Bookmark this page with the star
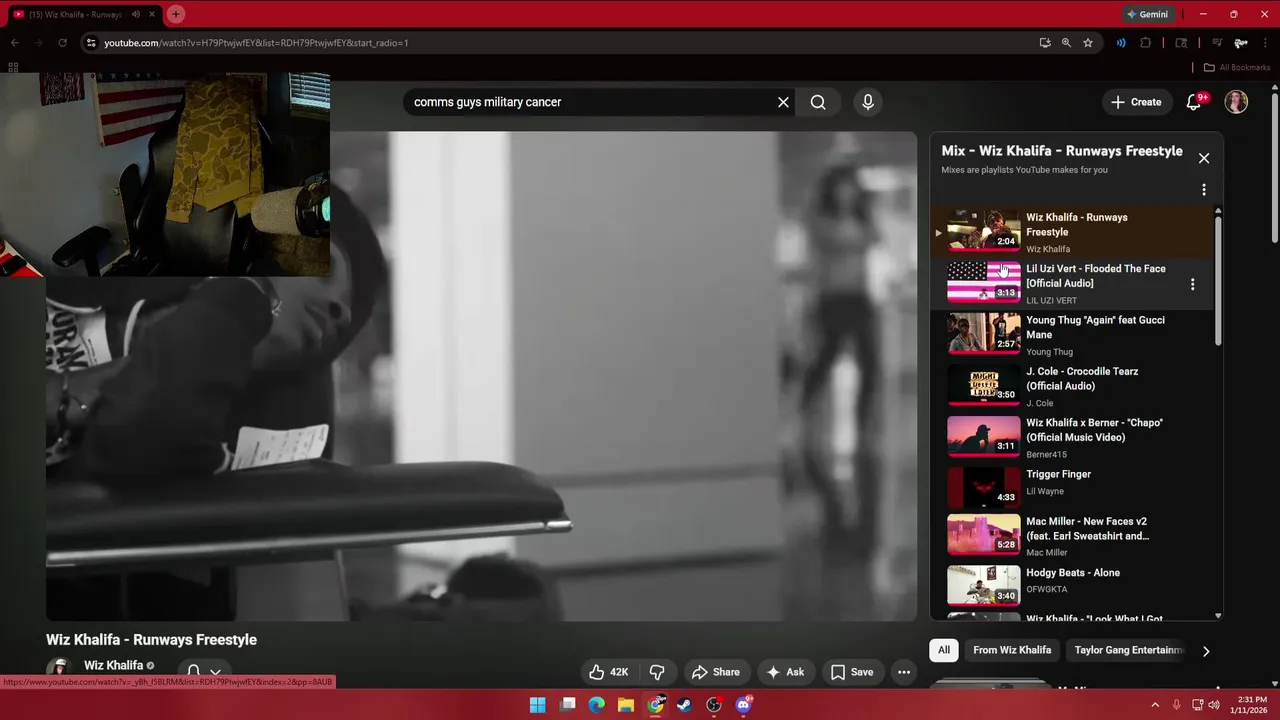The height and width of the screenshot is (720, 1280). 1088,43
